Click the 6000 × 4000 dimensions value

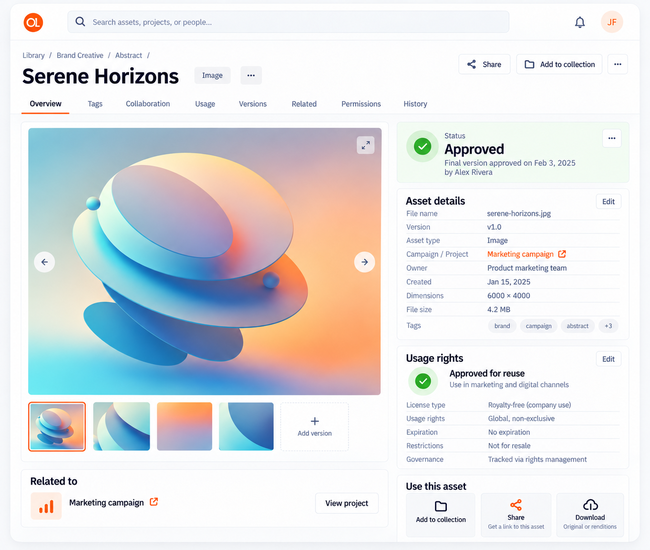[509, 296]
